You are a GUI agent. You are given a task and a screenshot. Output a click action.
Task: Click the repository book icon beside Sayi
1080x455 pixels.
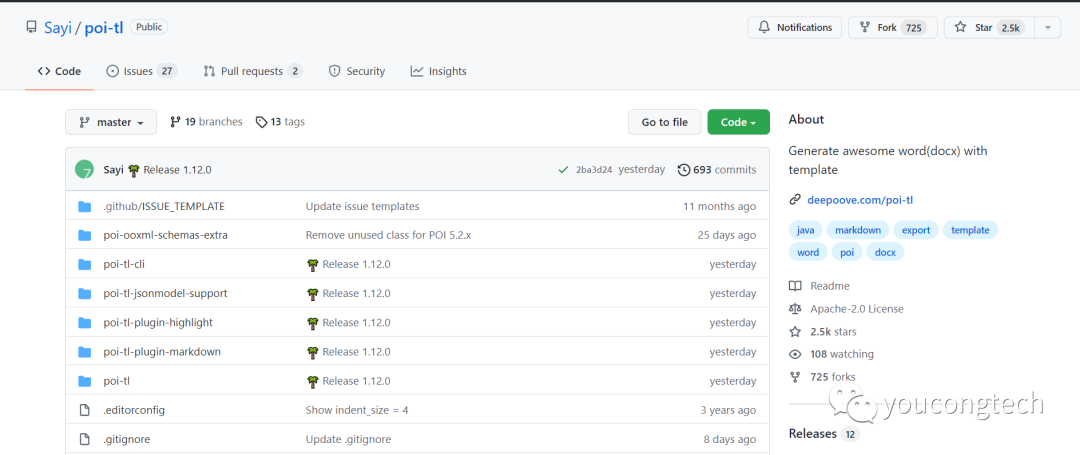point(31,28)
